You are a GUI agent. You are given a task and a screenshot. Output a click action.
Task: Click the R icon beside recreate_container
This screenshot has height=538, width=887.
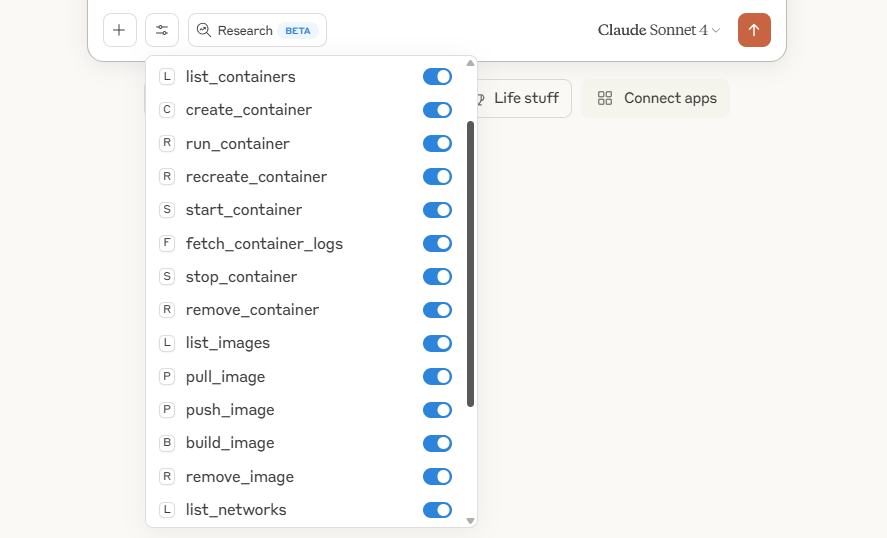tap(167, 177)
